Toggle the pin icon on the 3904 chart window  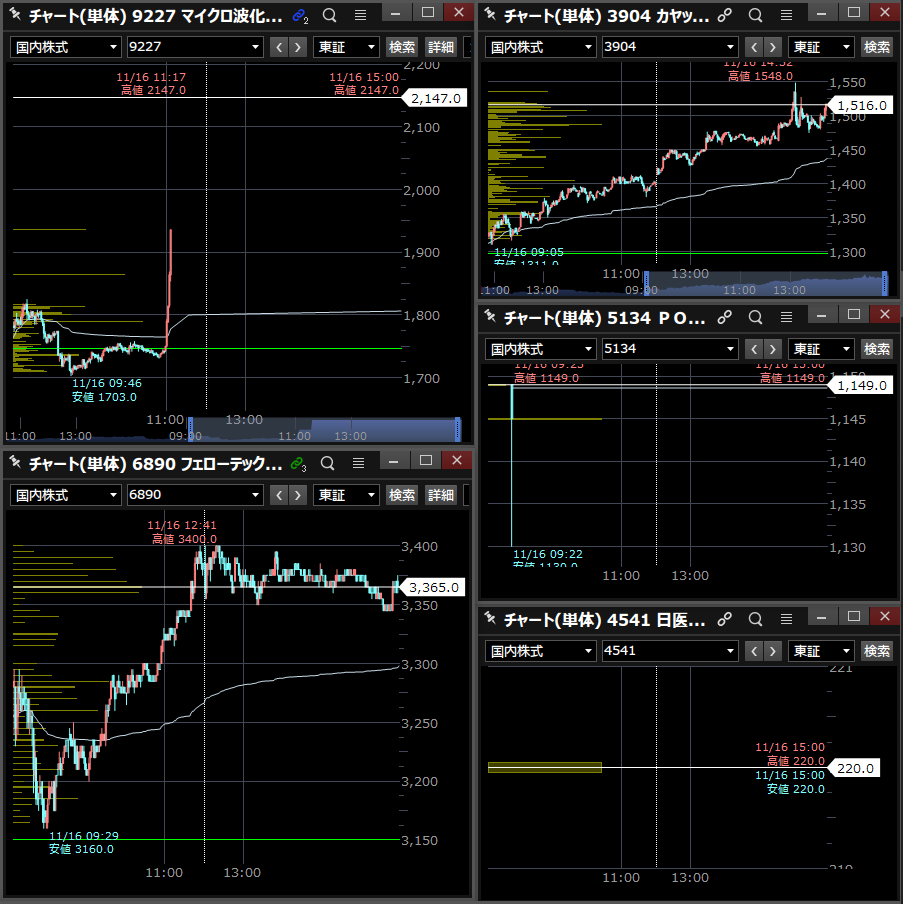point(491,15)
